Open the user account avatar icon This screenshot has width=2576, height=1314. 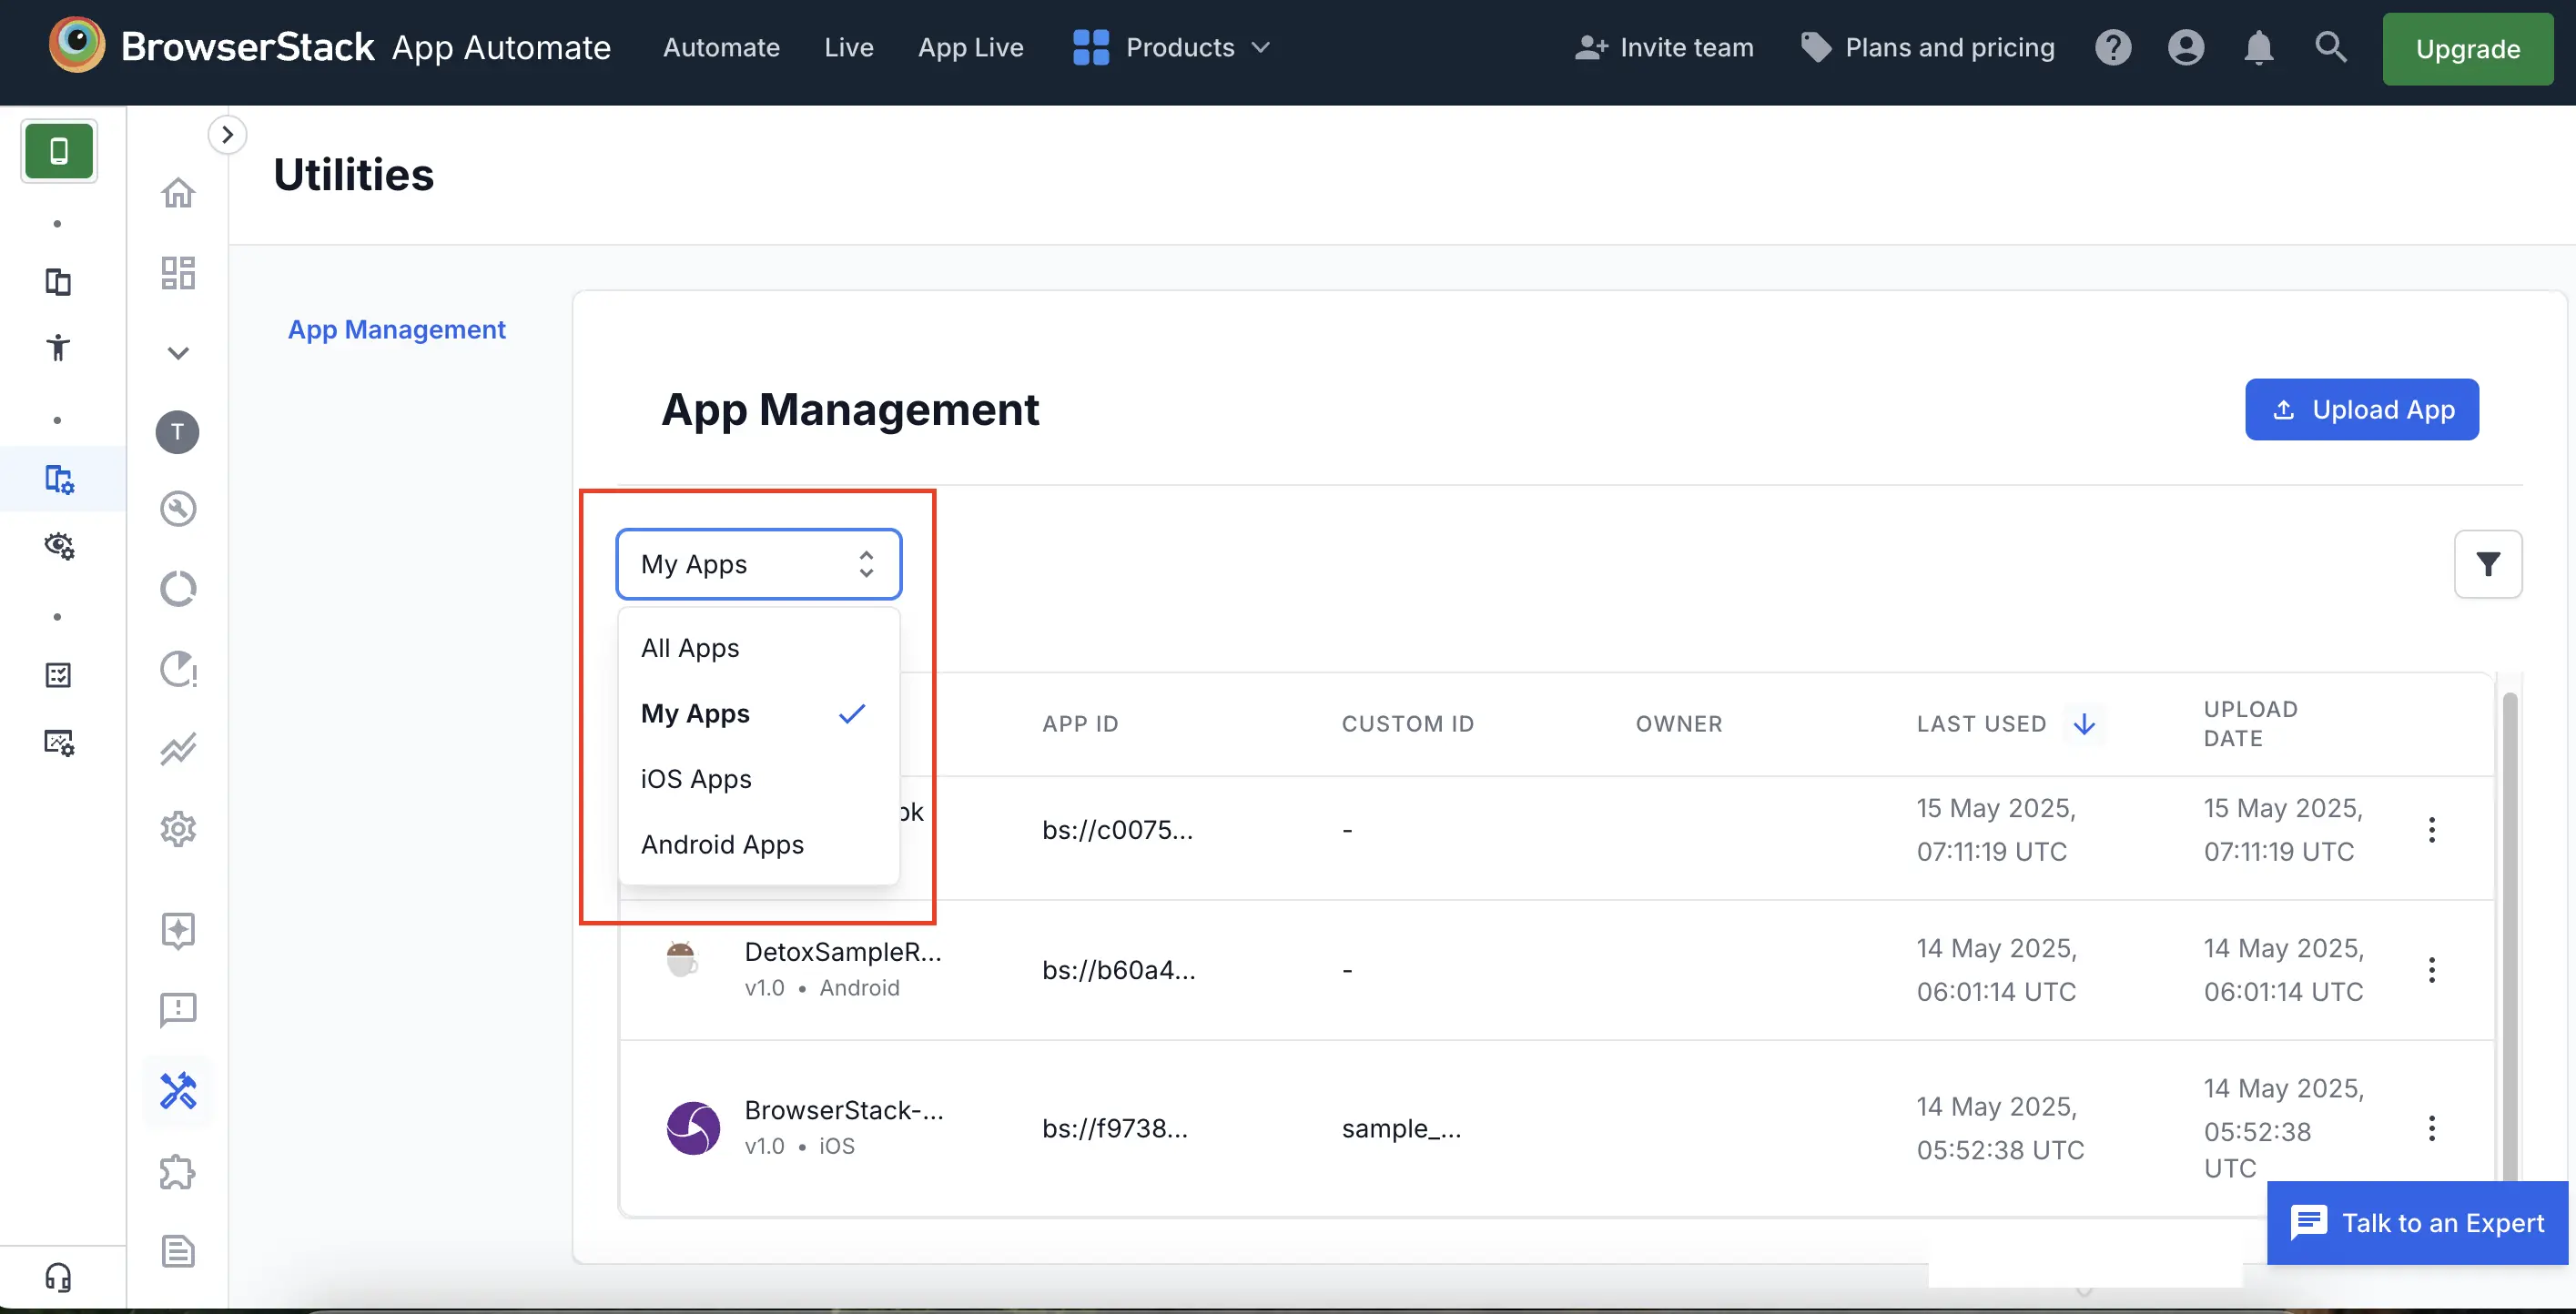(x=2185, y=47)
